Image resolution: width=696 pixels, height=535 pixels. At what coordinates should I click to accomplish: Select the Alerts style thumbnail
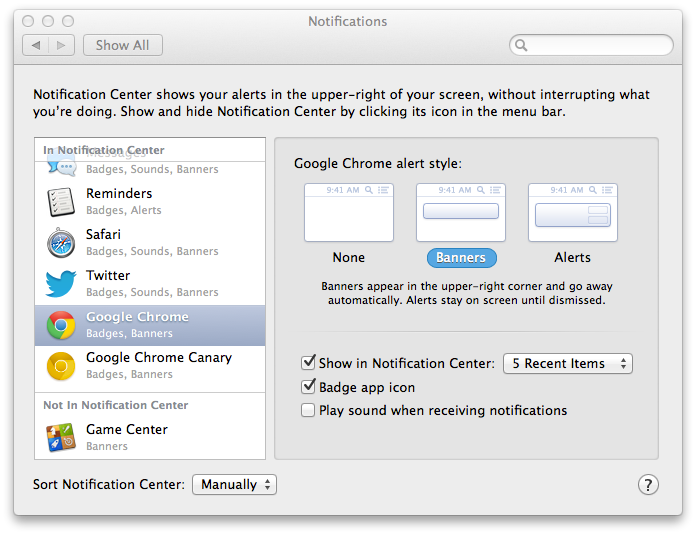(x=573, y=213)
